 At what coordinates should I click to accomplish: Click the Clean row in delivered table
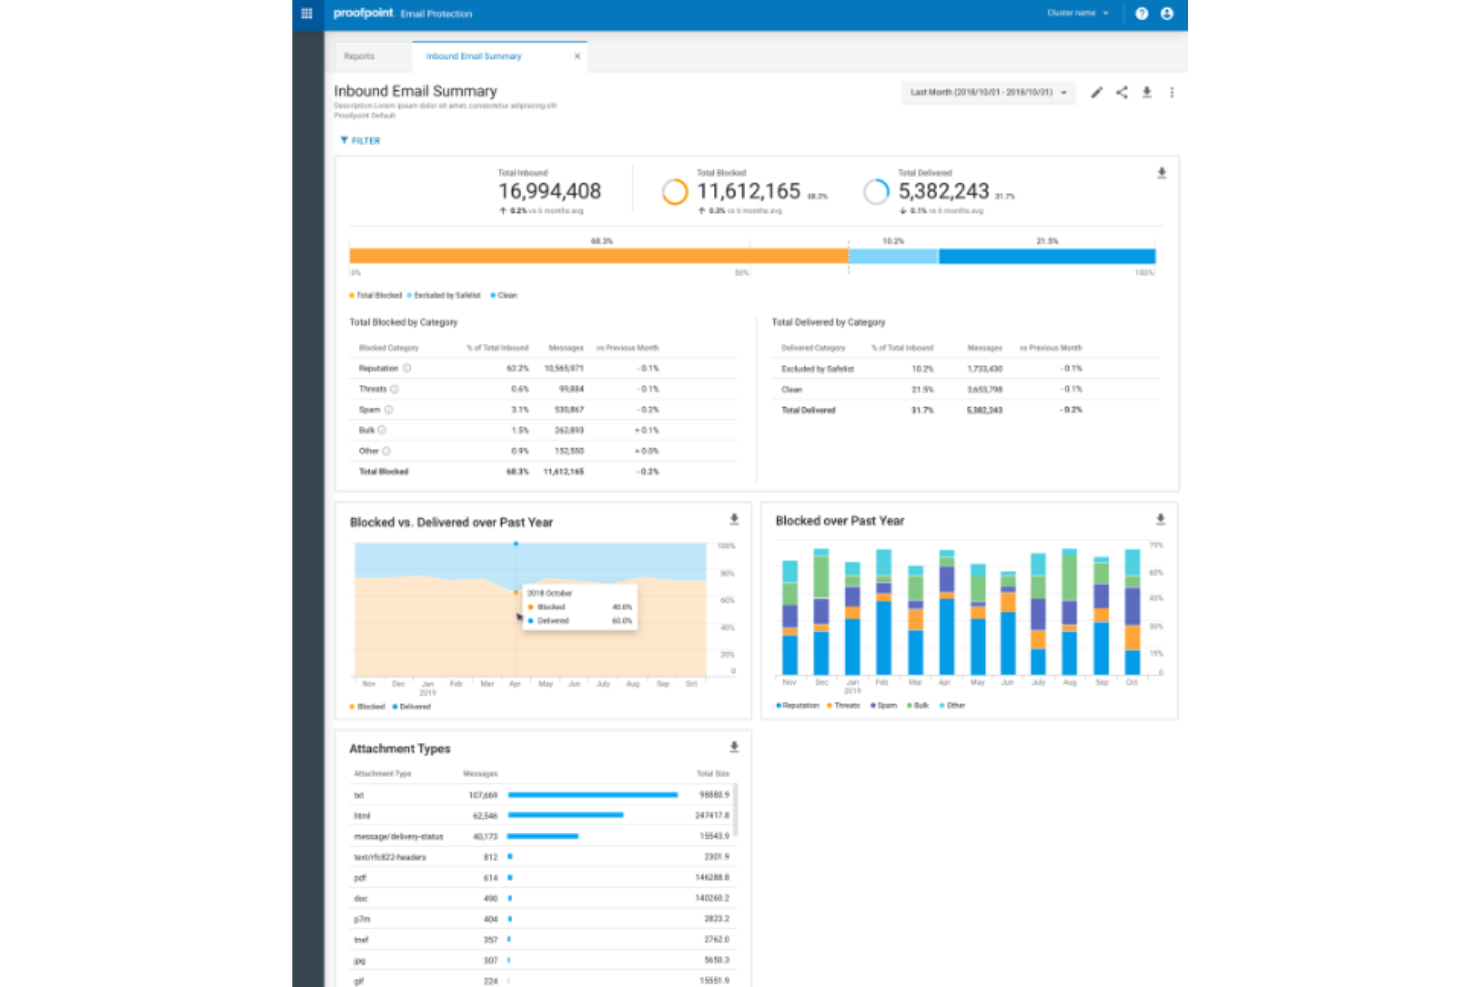tap(965, 389)
